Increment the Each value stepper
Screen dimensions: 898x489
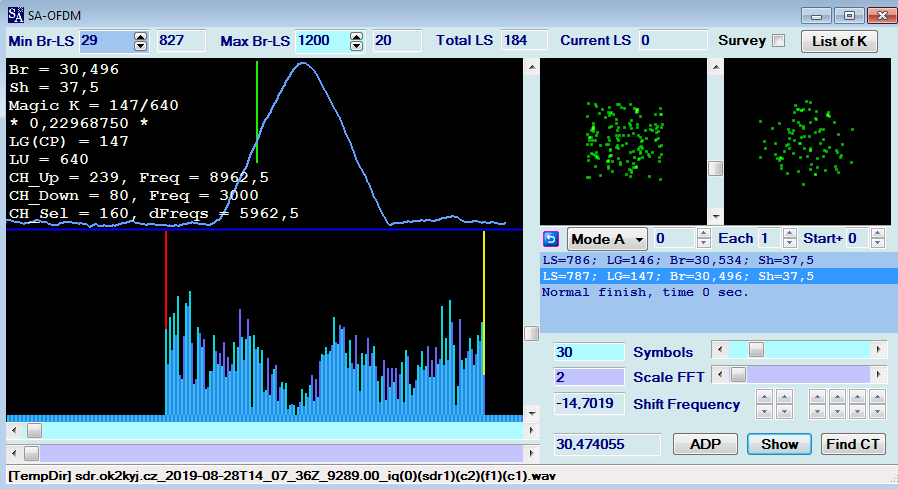790,234
